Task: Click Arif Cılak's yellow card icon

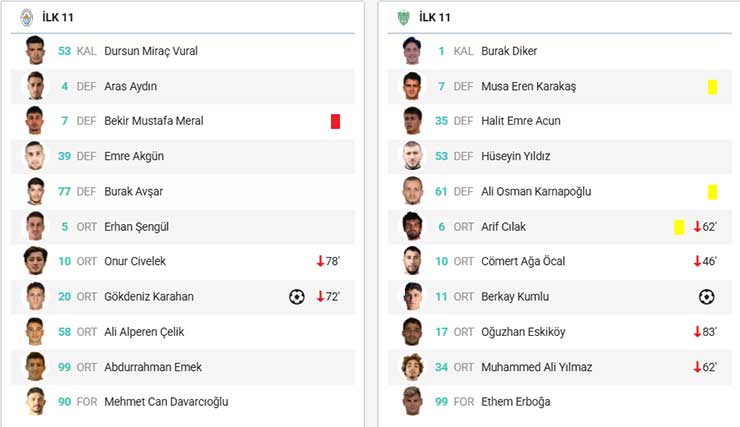Action: tap(679, 227)
